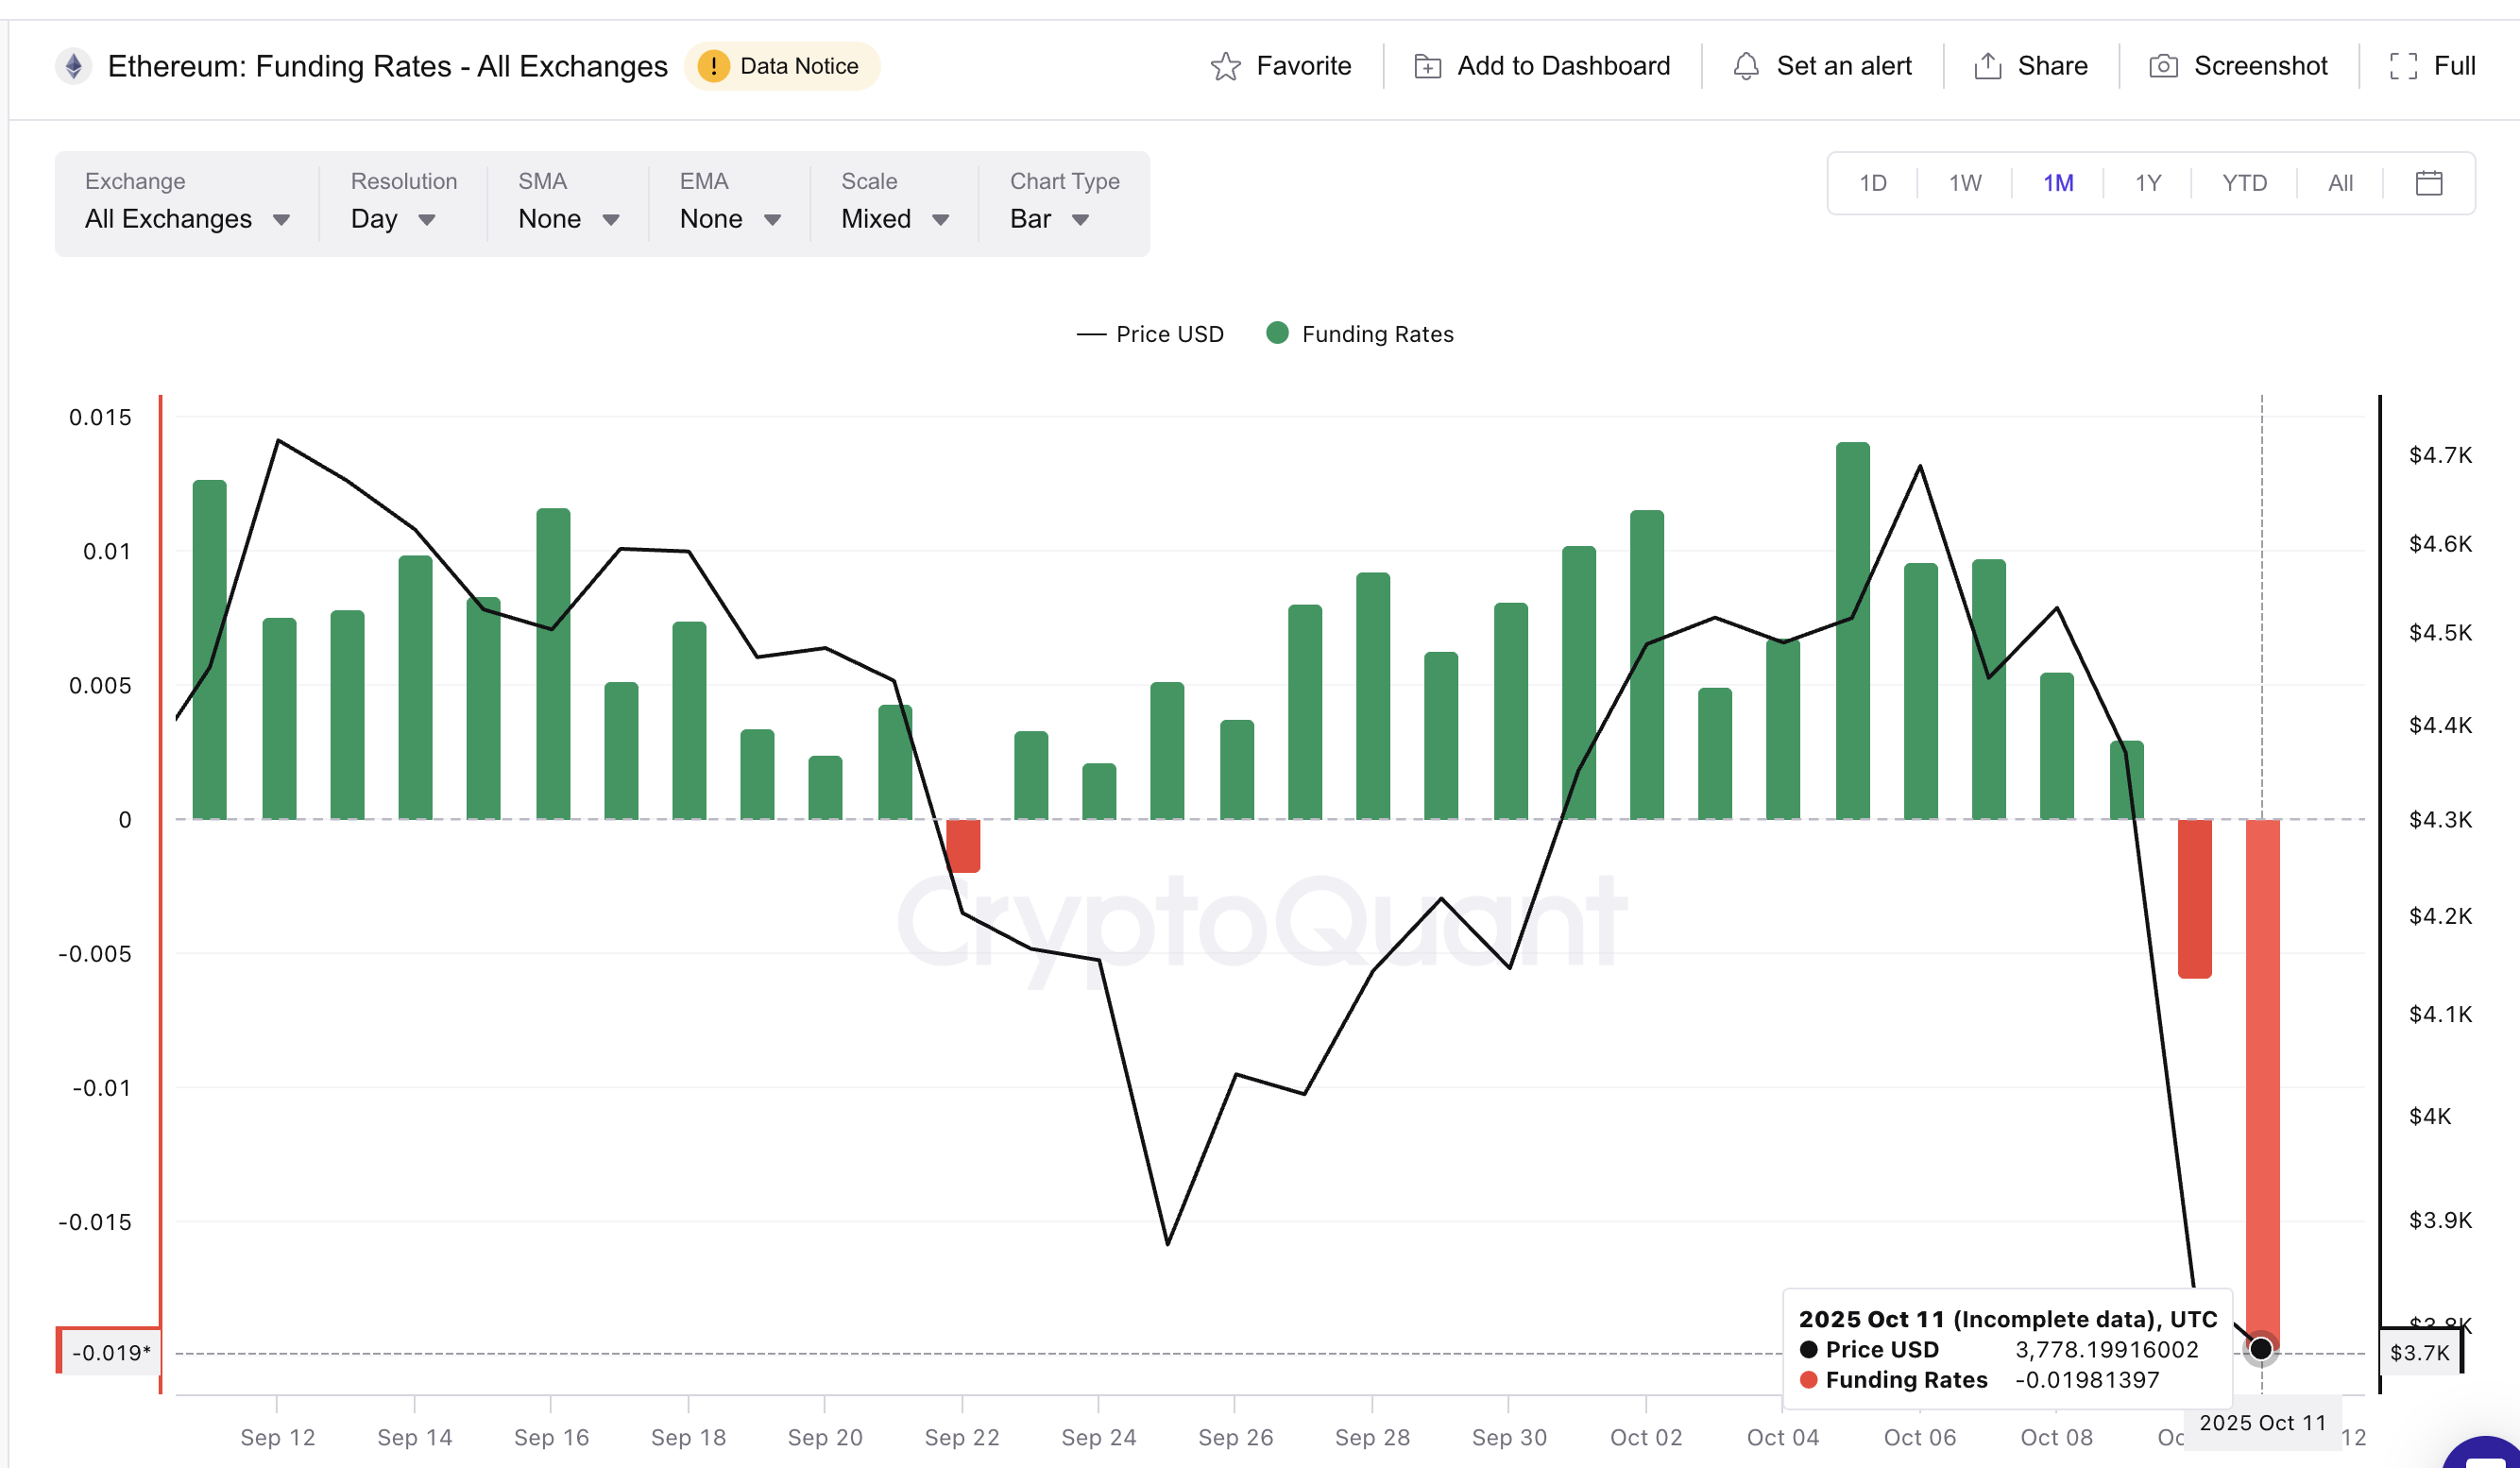Click the Set an alert bell icon
The image size is (2520, 1468).
[1748, 65]
